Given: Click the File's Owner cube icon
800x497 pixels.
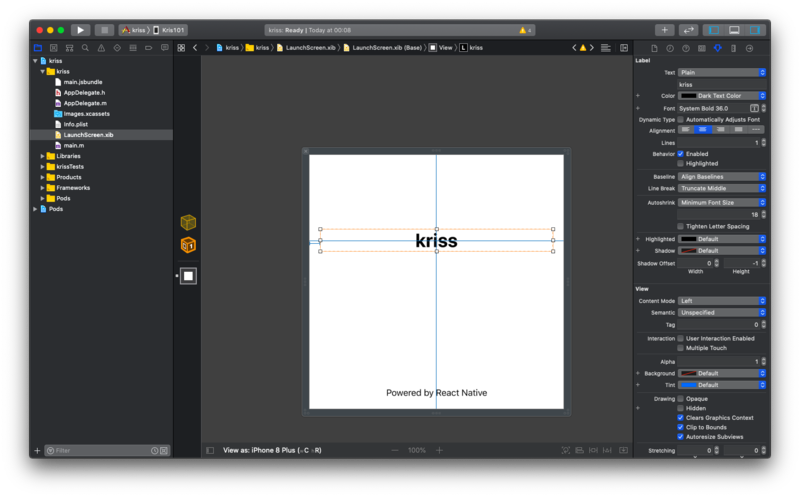Looking at the screenshot, I should [188, 222].
